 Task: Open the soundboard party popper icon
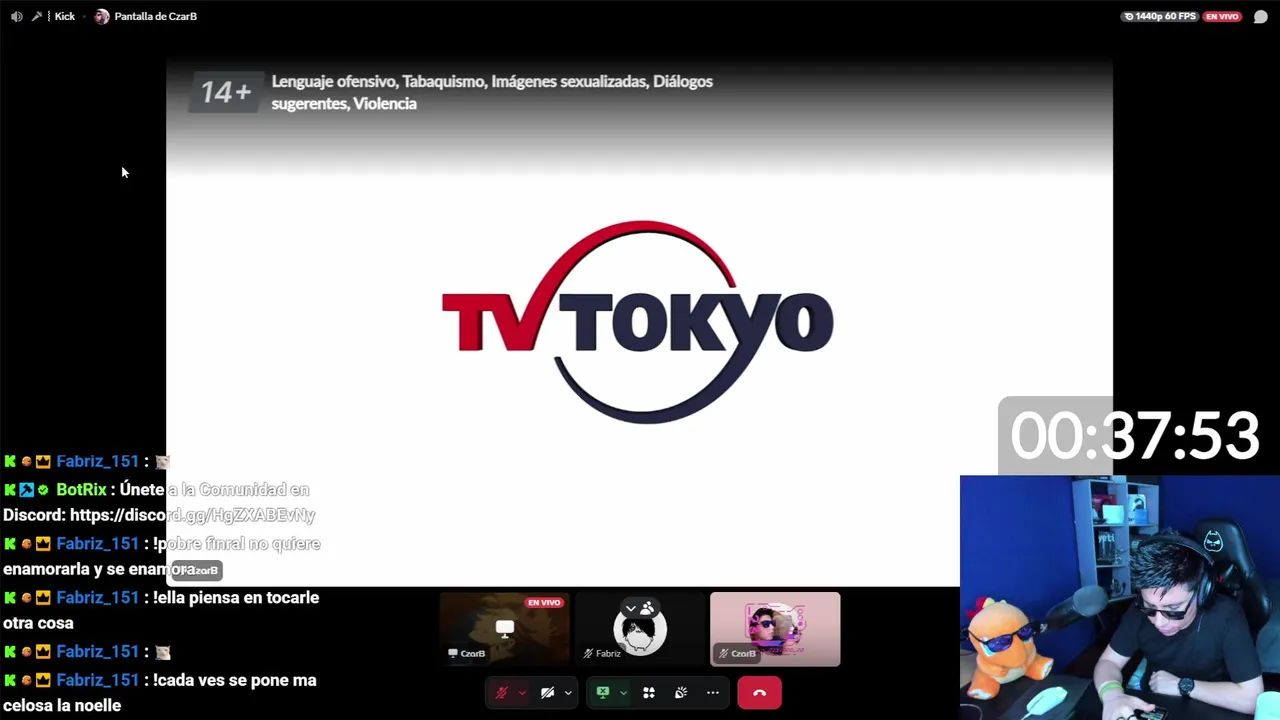(x=681, y=692)
